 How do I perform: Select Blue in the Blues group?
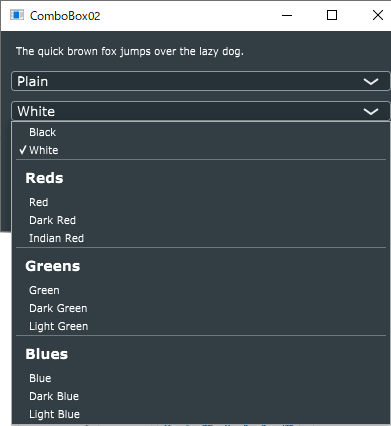[201, 378]
